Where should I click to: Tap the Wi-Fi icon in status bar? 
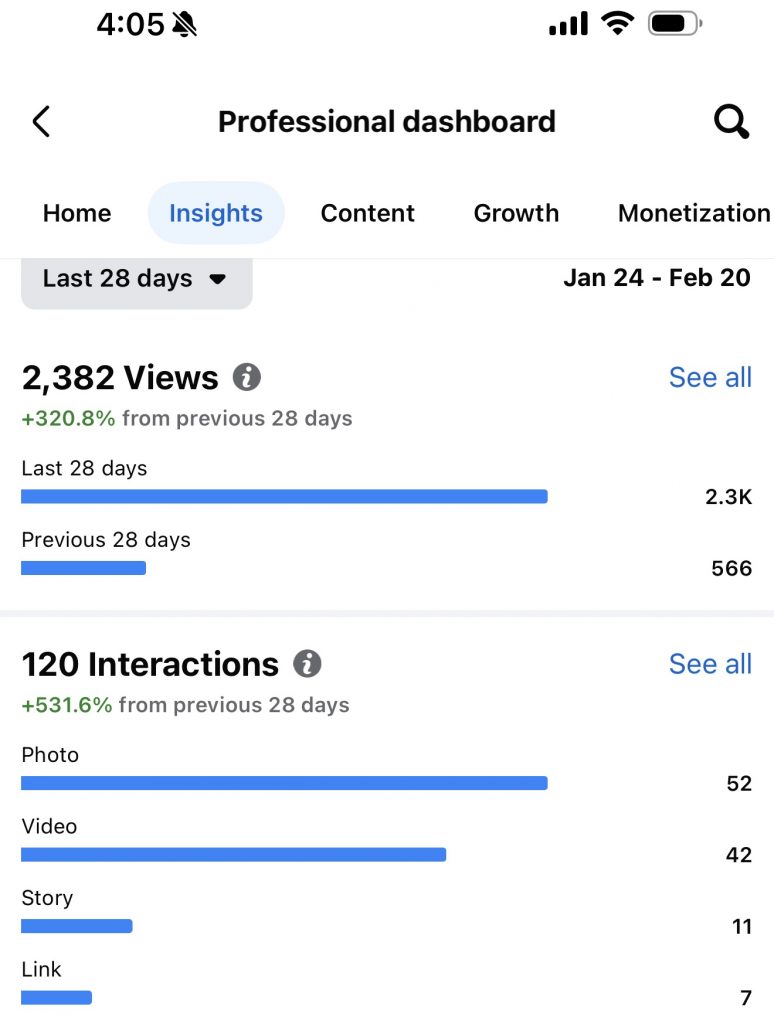619,24
